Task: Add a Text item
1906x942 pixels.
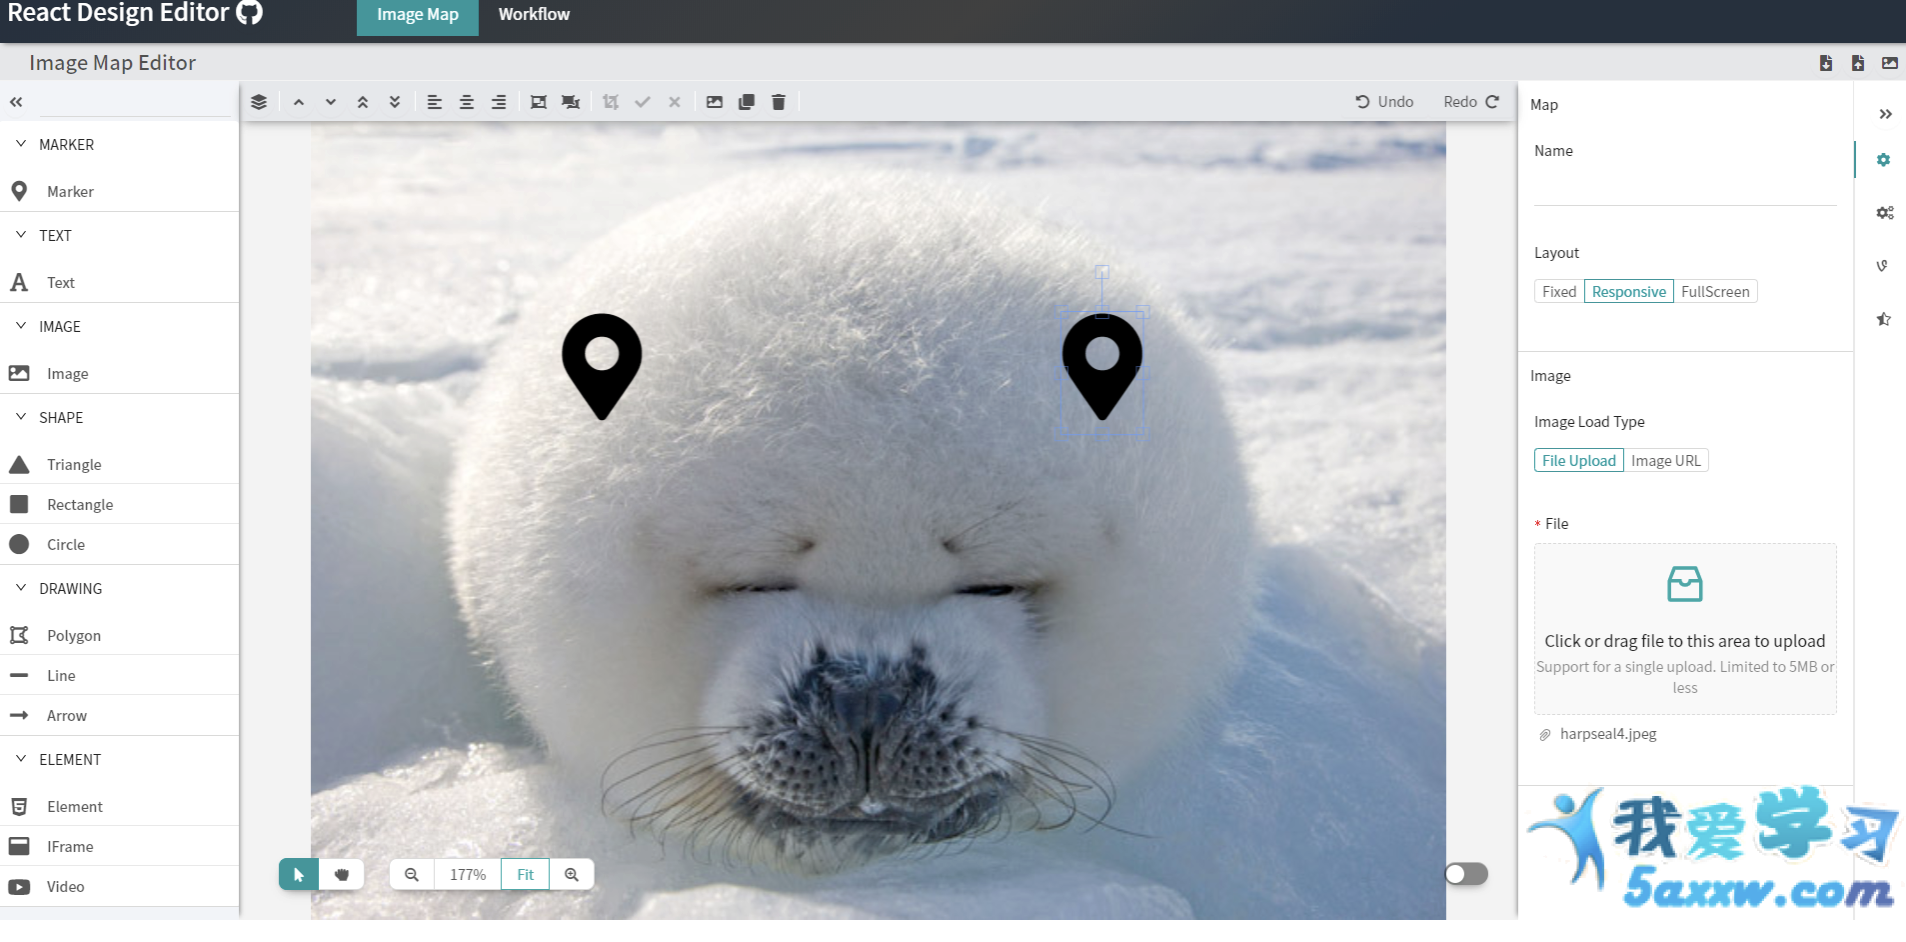Action: tap(119, 282)
